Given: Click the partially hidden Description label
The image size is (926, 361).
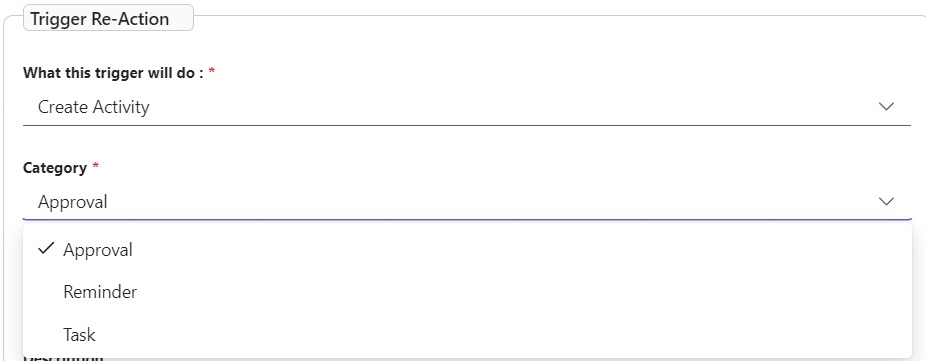Looking at the screenshot, I should (63, 357).
